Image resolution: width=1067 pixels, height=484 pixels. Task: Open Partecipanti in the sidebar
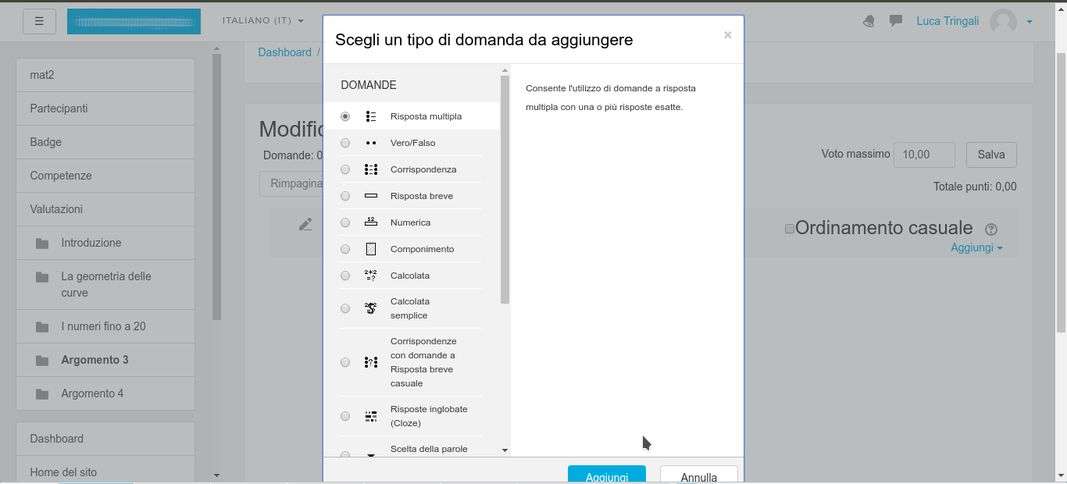pyautogui.click(x=105, y=108)
